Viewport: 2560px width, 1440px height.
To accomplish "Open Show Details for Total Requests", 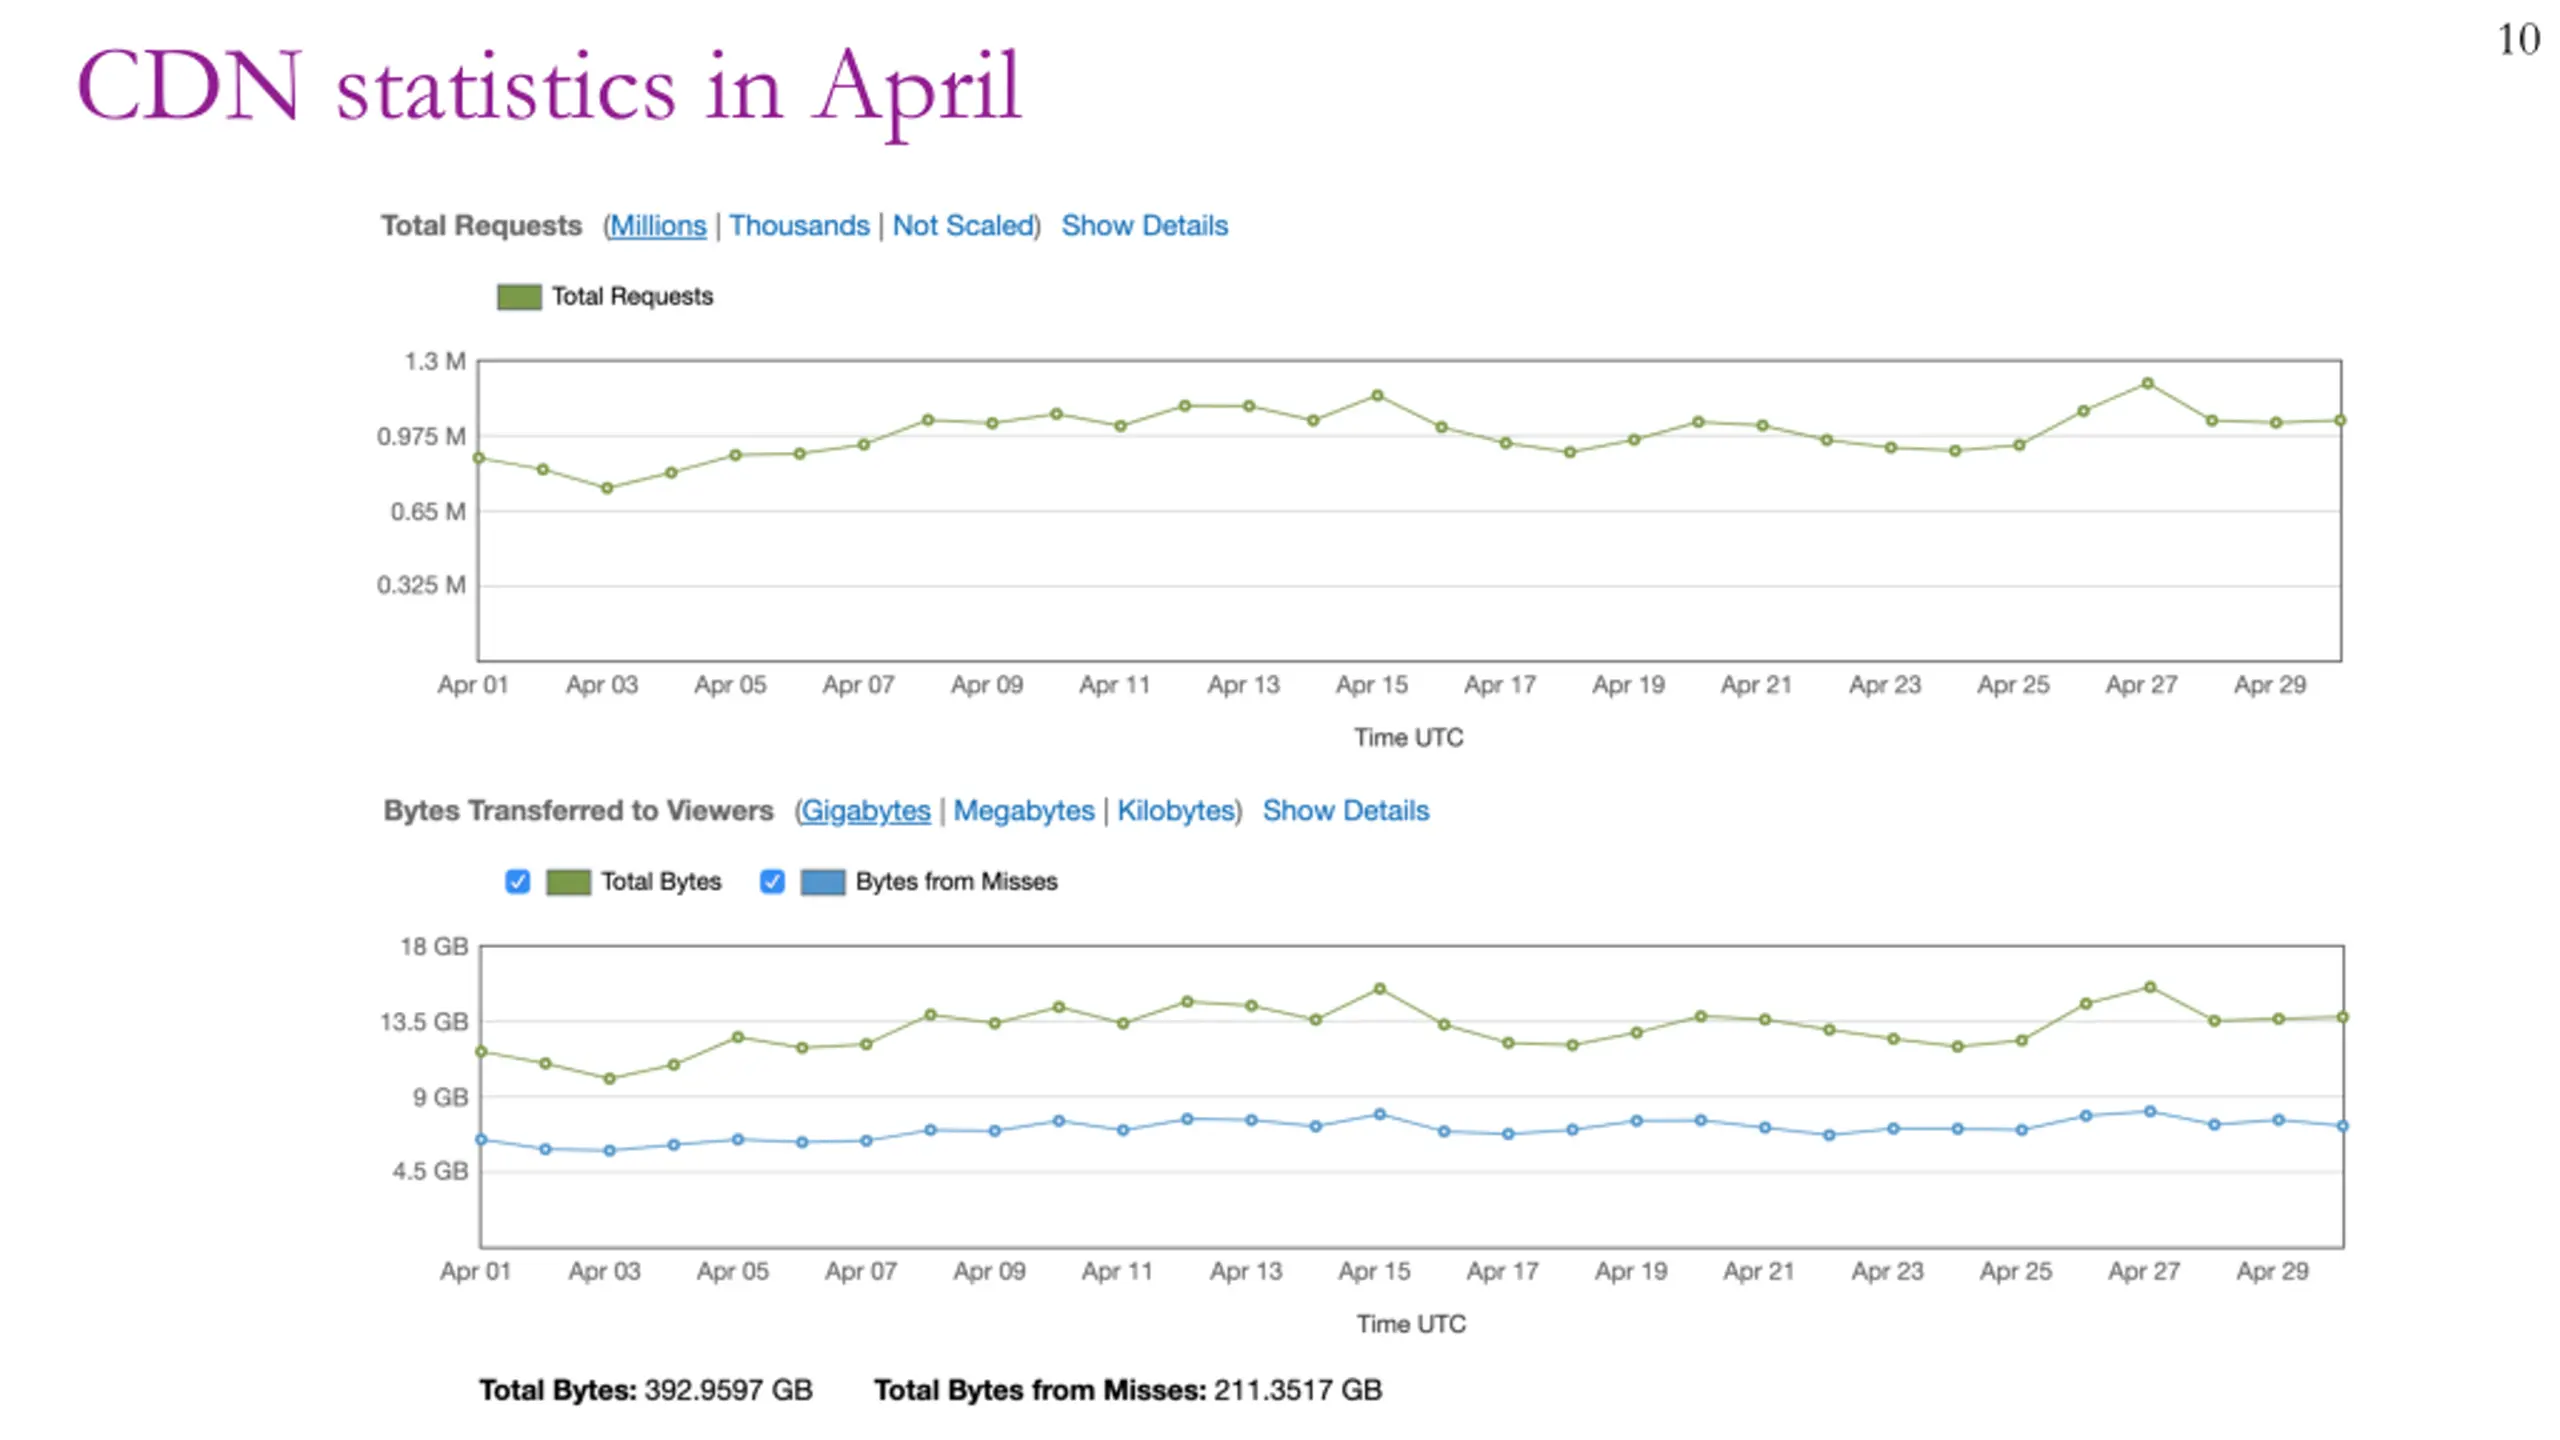I will pos(1144,226).
